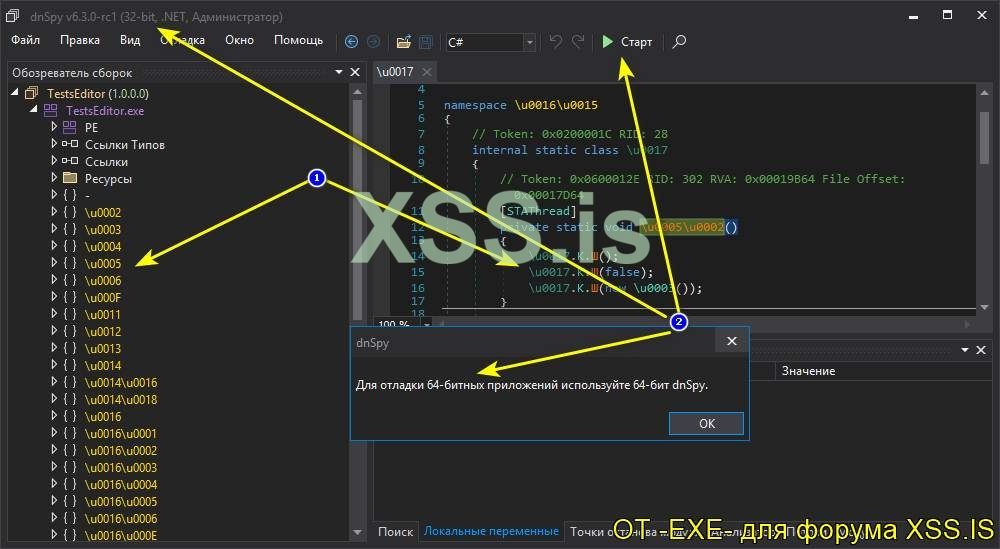Screen dimensions: 1000x549
Task: Select the \u0011 namespace item
Action: [103, 314]
